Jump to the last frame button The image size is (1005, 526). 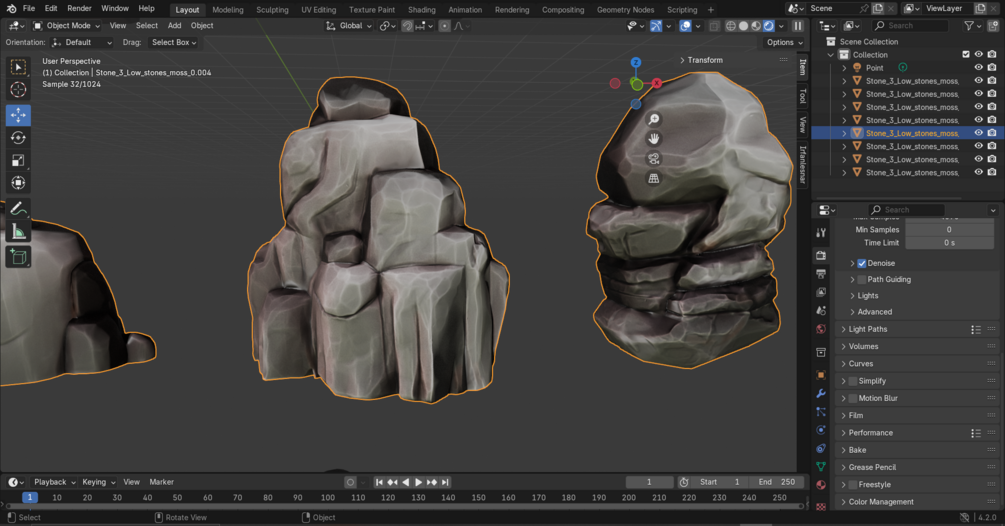(445, 482)
